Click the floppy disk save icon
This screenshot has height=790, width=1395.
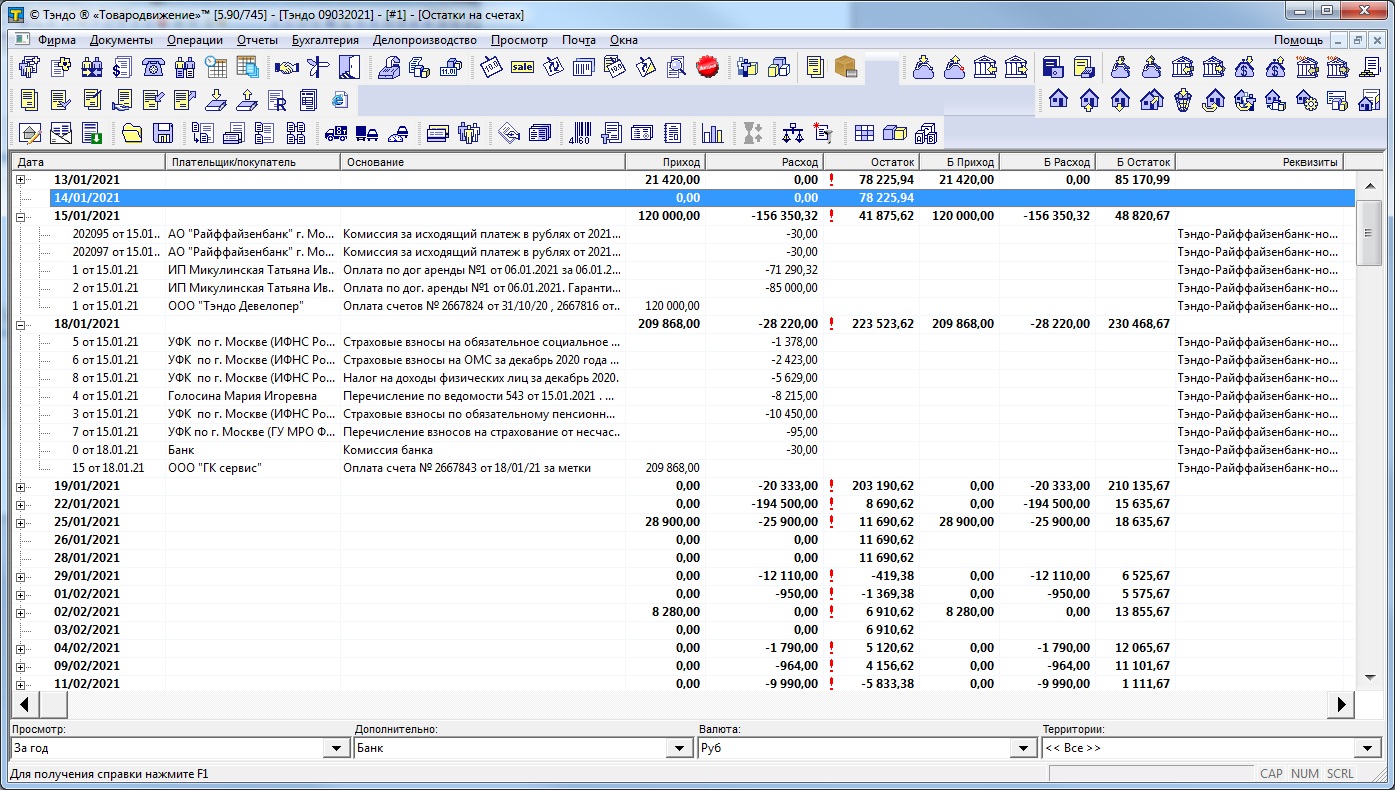click(x=163, y=132)
